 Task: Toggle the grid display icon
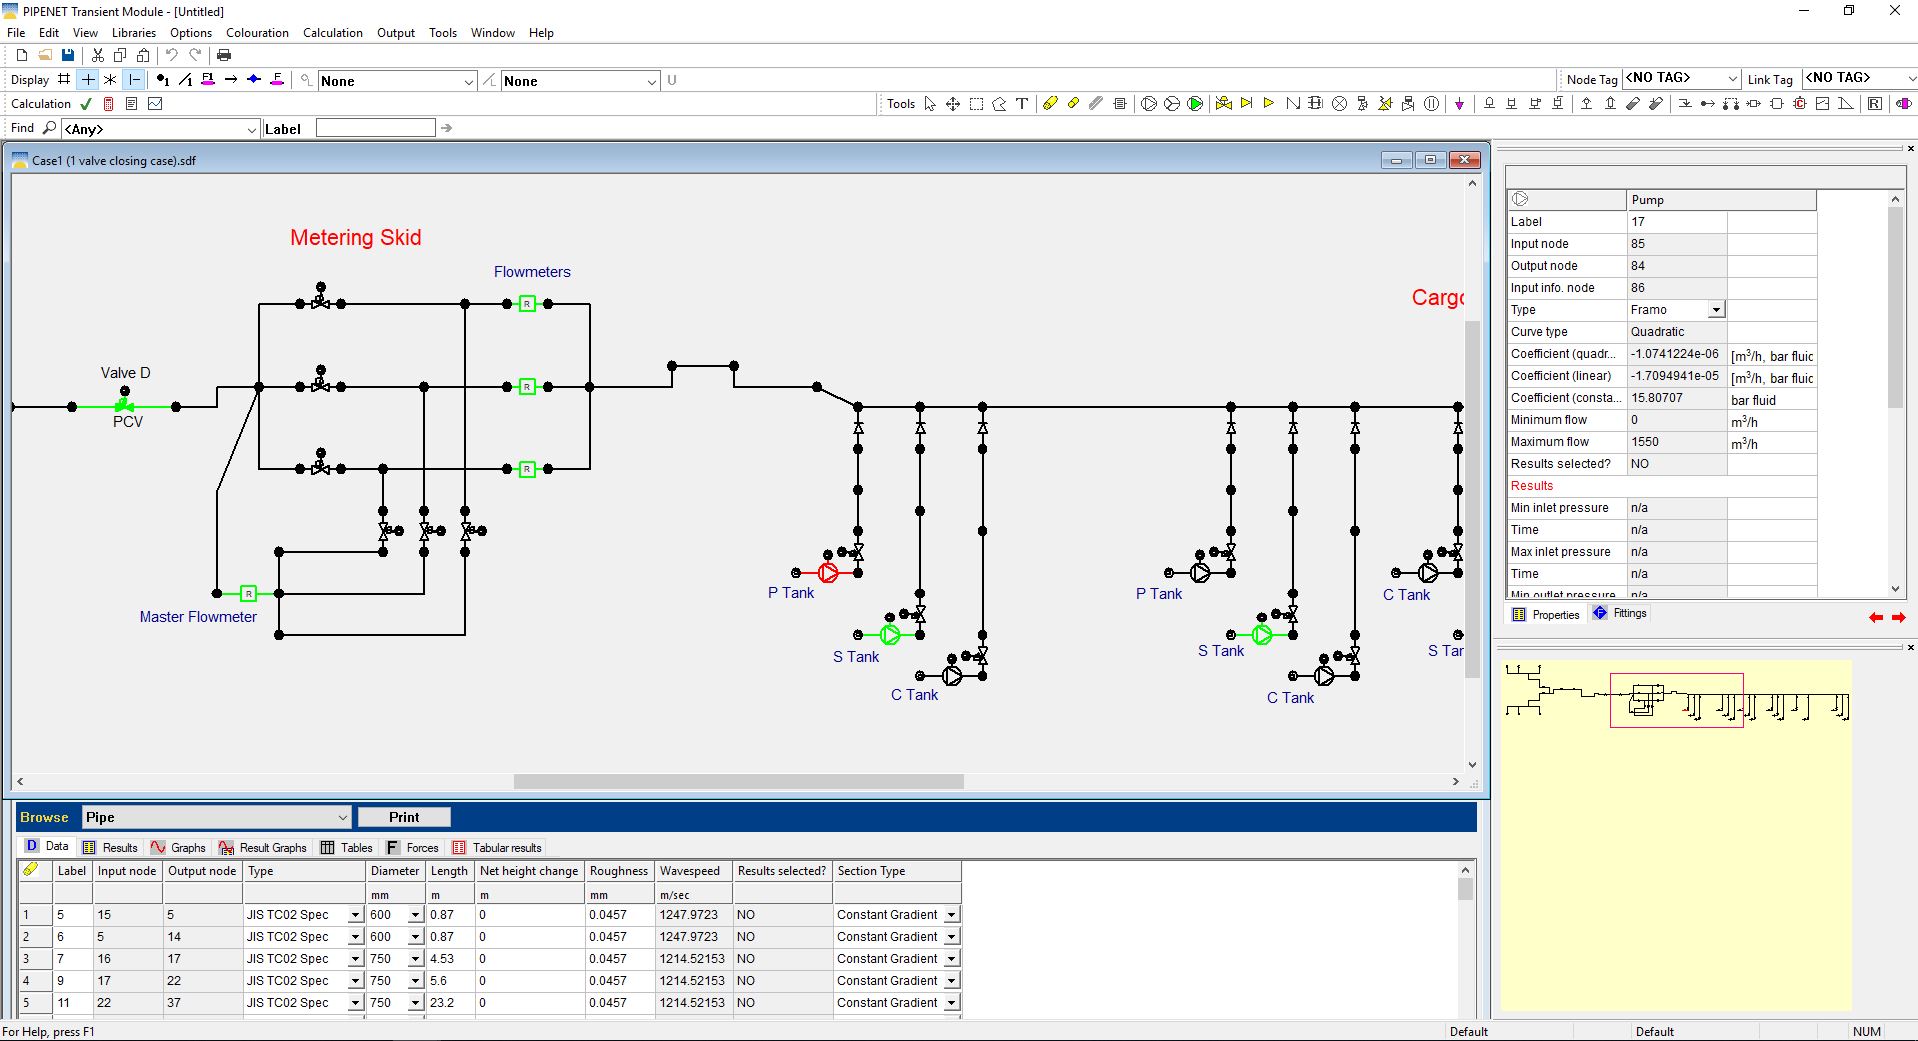click(64, 79)
